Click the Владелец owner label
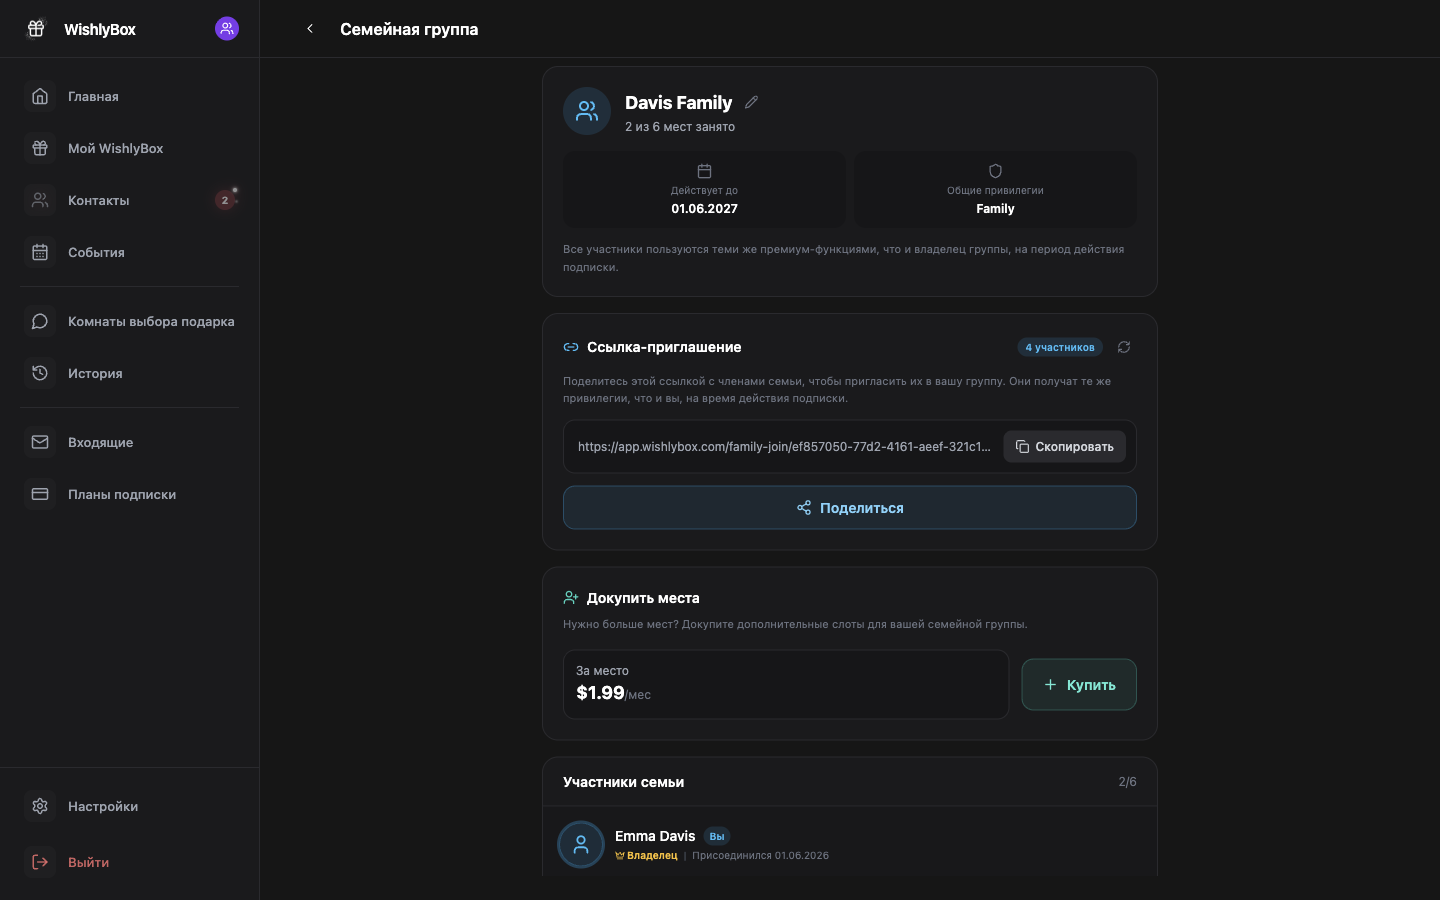This screenshot has height=900, width=1440. point(646,856)
